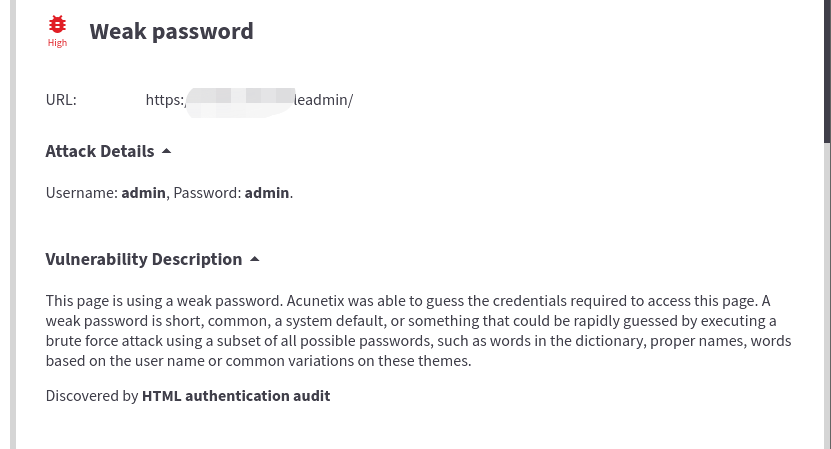Click the bold admin username value
This screenshot has height=449, width=831.
pos(143,192)
